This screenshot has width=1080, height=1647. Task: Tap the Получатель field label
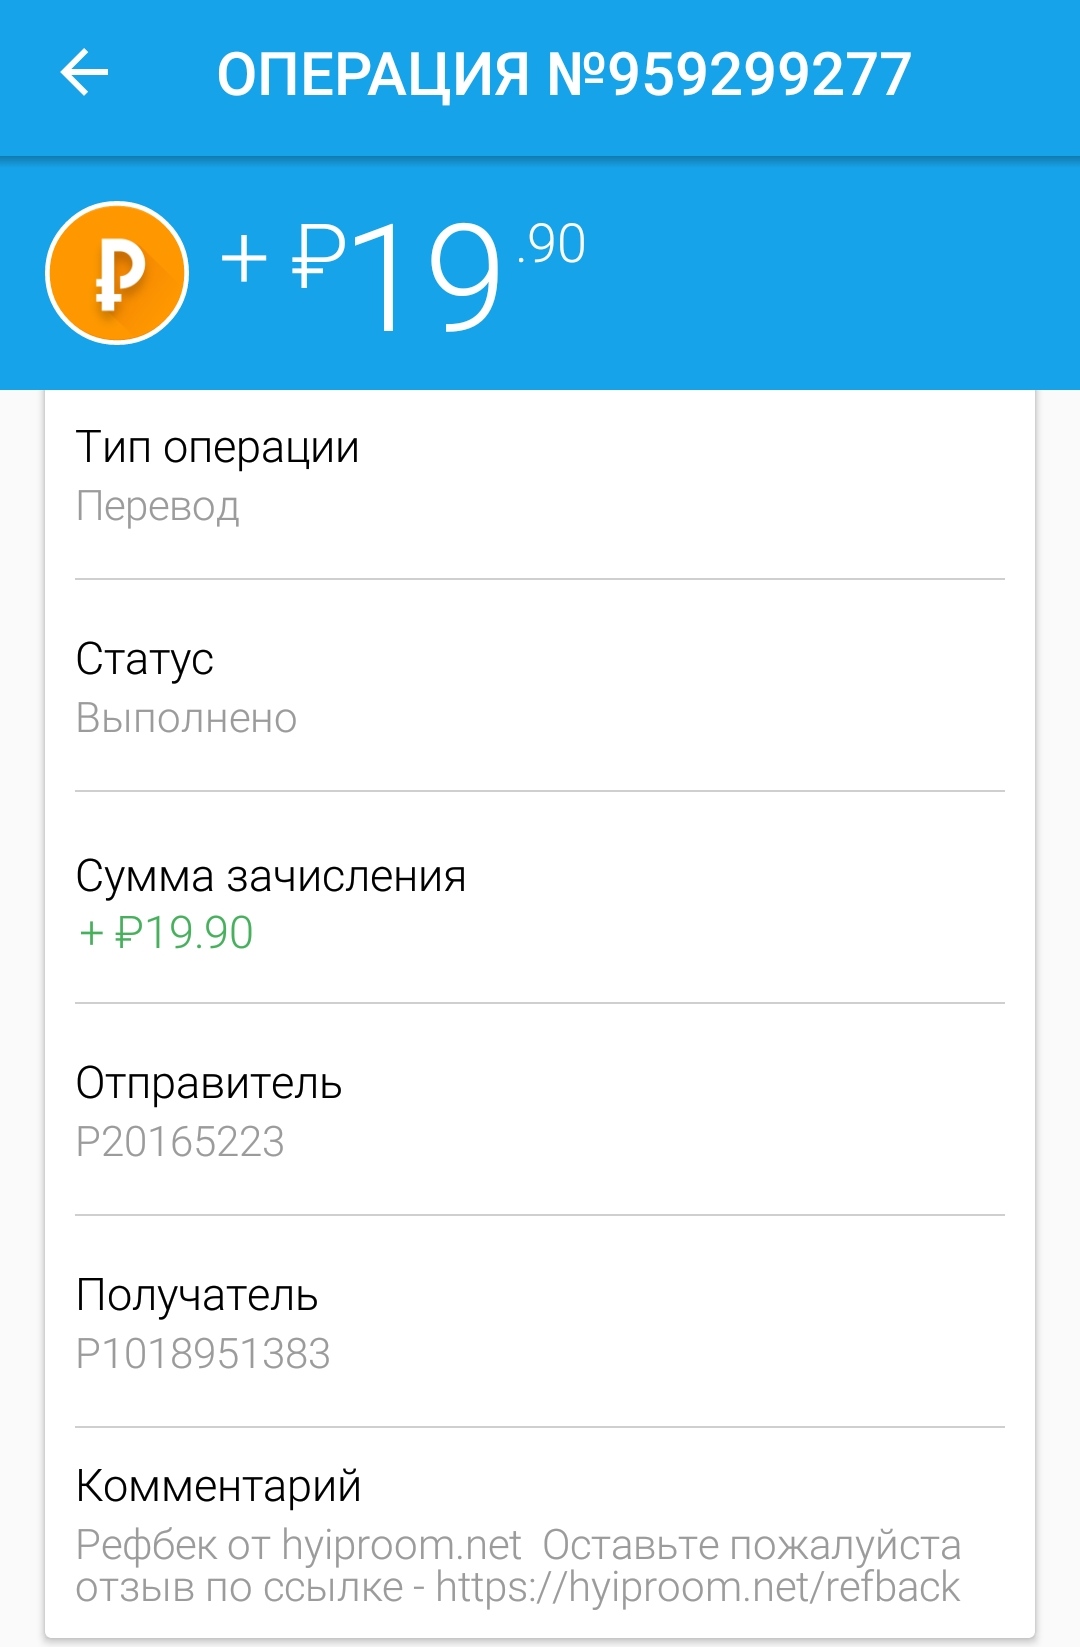(x=197, y=1295)
